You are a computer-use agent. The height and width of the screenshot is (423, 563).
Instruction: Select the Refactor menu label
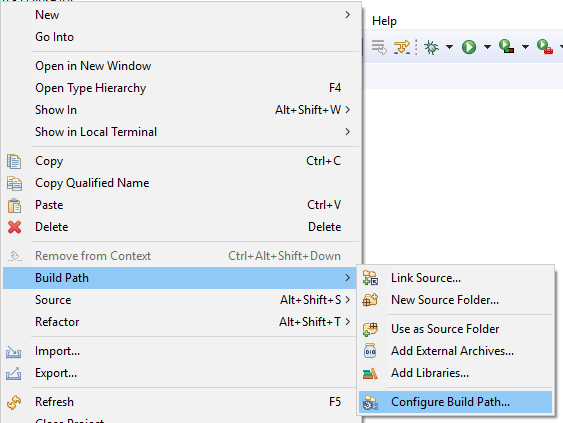tap(57, 322)
